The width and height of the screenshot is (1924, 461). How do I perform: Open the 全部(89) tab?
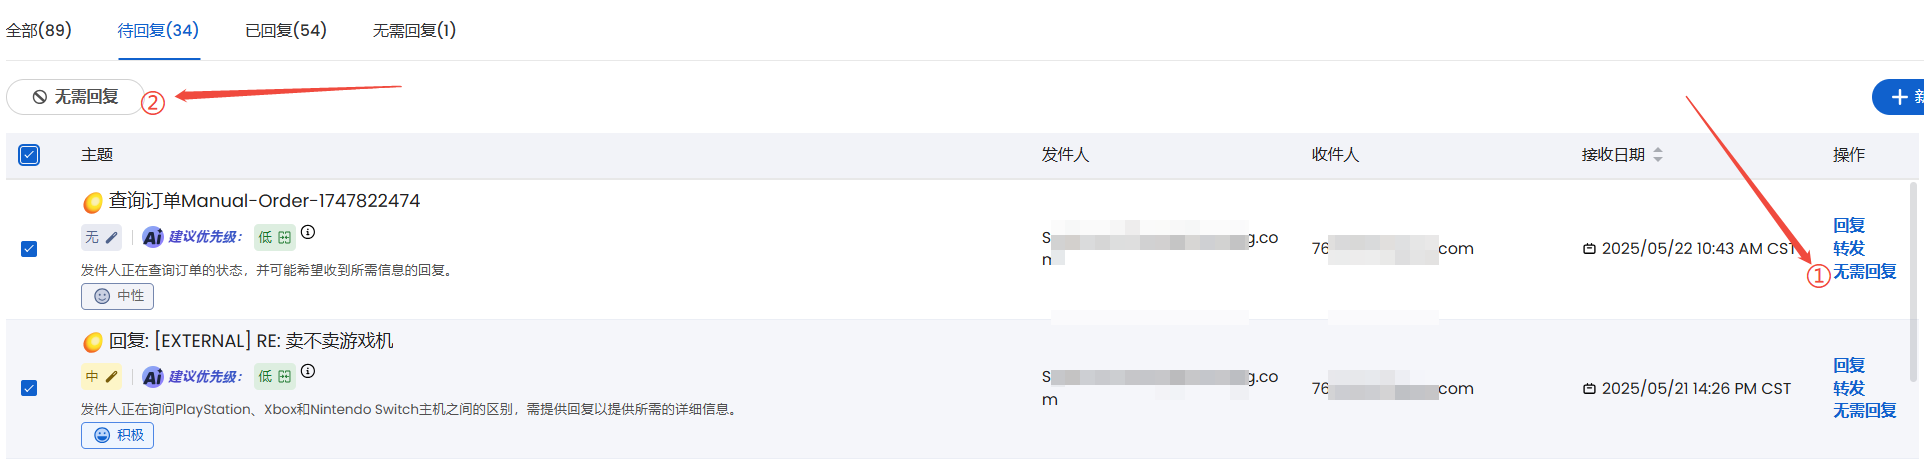[x=39, y=30]
